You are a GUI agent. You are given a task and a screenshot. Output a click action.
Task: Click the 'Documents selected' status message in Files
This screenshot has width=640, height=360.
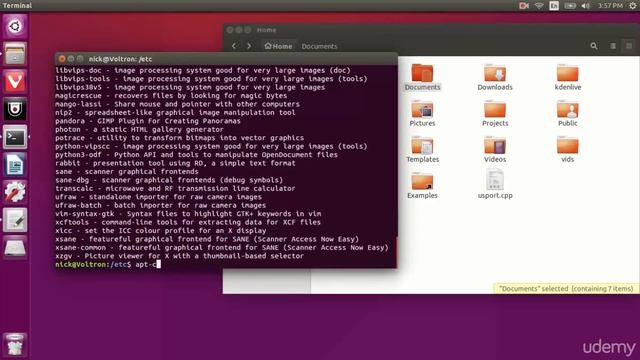pyautogui.click(x=566, y=289)
